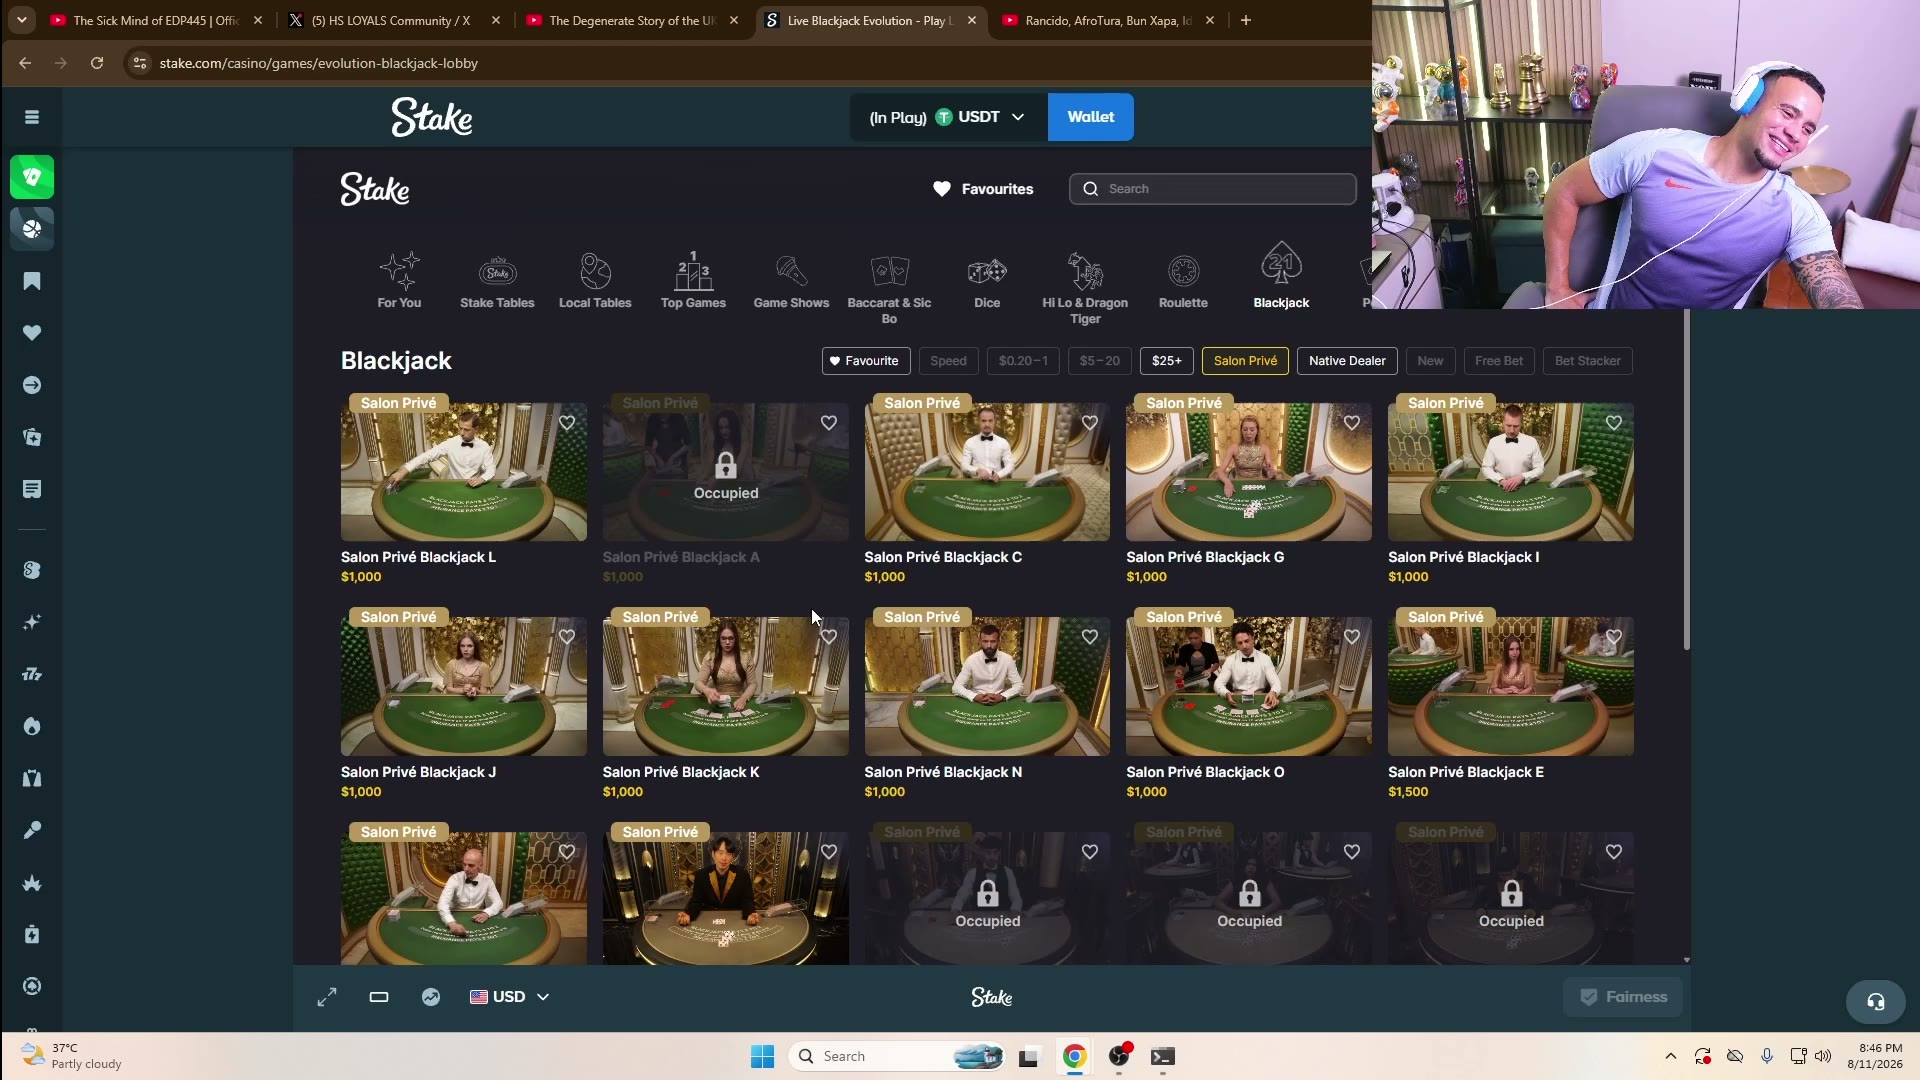Open Google Chrome from the taskbar
This screenshot has height=1080, width=1920.
coord(1075,1056)
